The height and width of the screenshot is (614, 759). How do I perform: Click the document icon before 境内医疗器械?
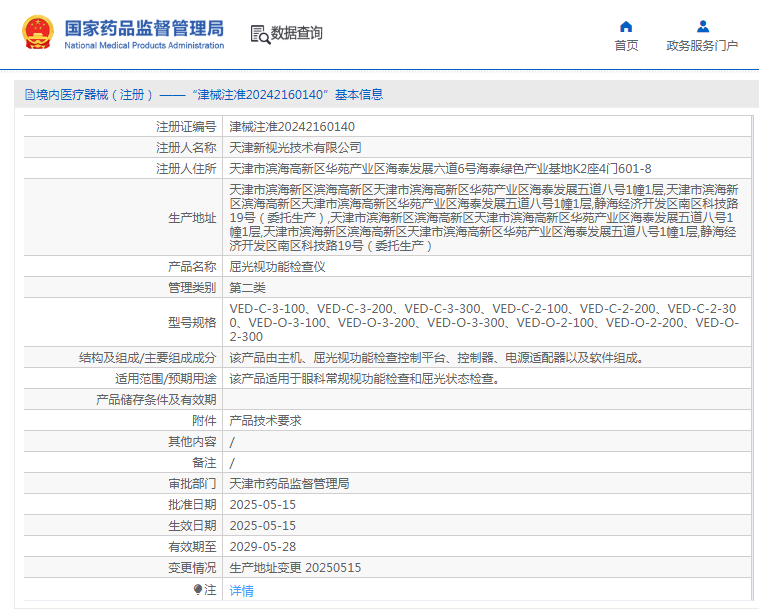tap(30, 94)
